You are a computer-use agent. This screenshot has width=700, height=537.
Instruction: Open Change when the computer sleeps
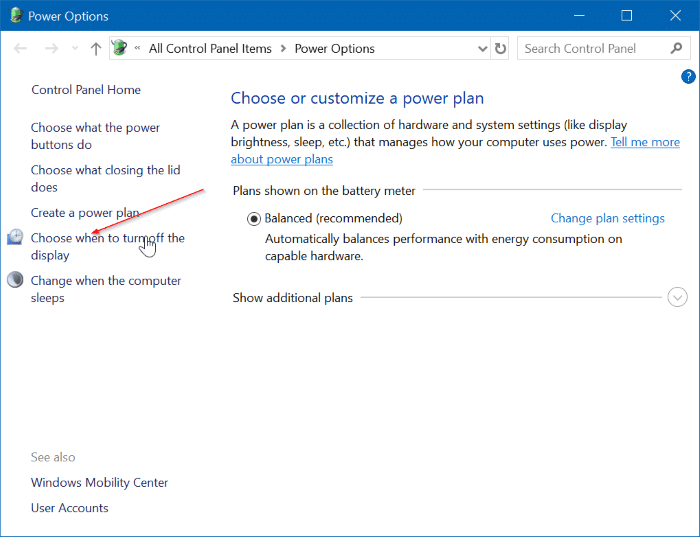point(106,289)
